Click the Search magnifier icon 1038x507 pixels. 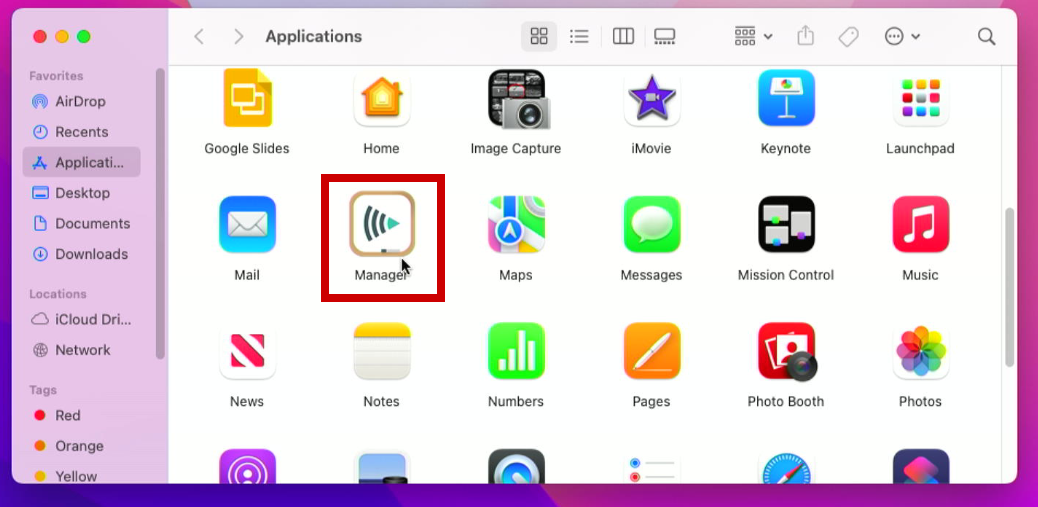(x=986, y=36)
